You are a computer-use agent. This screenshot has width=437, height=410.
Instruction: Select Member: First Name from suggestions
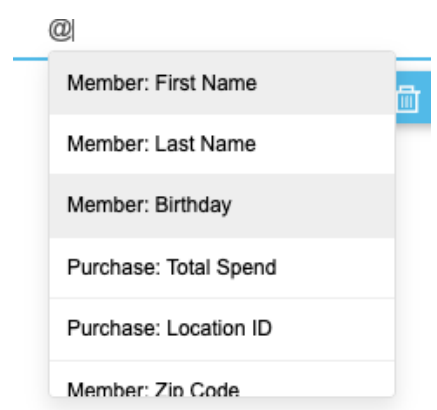click(222, 83)
